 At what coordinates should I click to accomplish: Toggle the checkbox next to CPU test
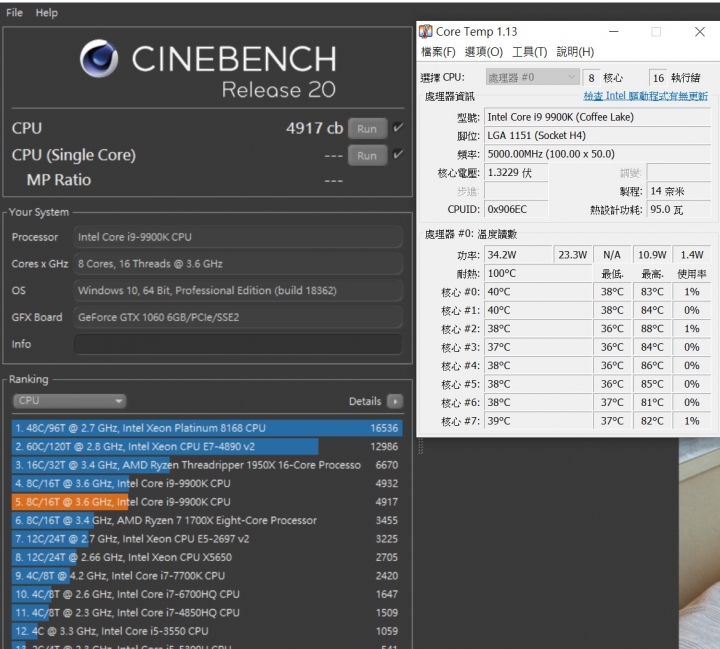click(x=398, y=128)
